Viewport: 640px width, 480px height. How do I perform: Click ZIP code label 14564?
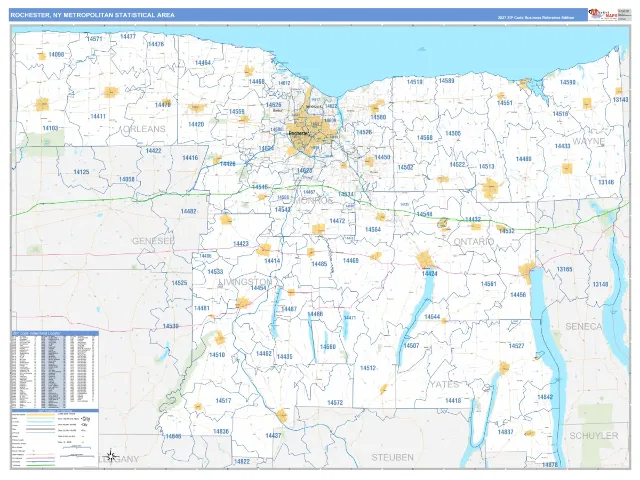pos(373,230)
